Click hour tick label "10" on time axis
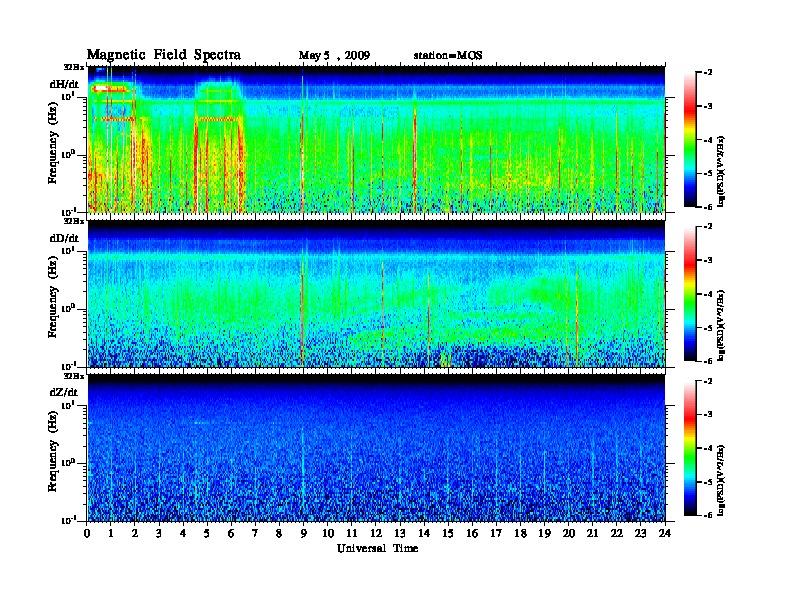Viewport: 792px width, 612px height. (328, 533)
